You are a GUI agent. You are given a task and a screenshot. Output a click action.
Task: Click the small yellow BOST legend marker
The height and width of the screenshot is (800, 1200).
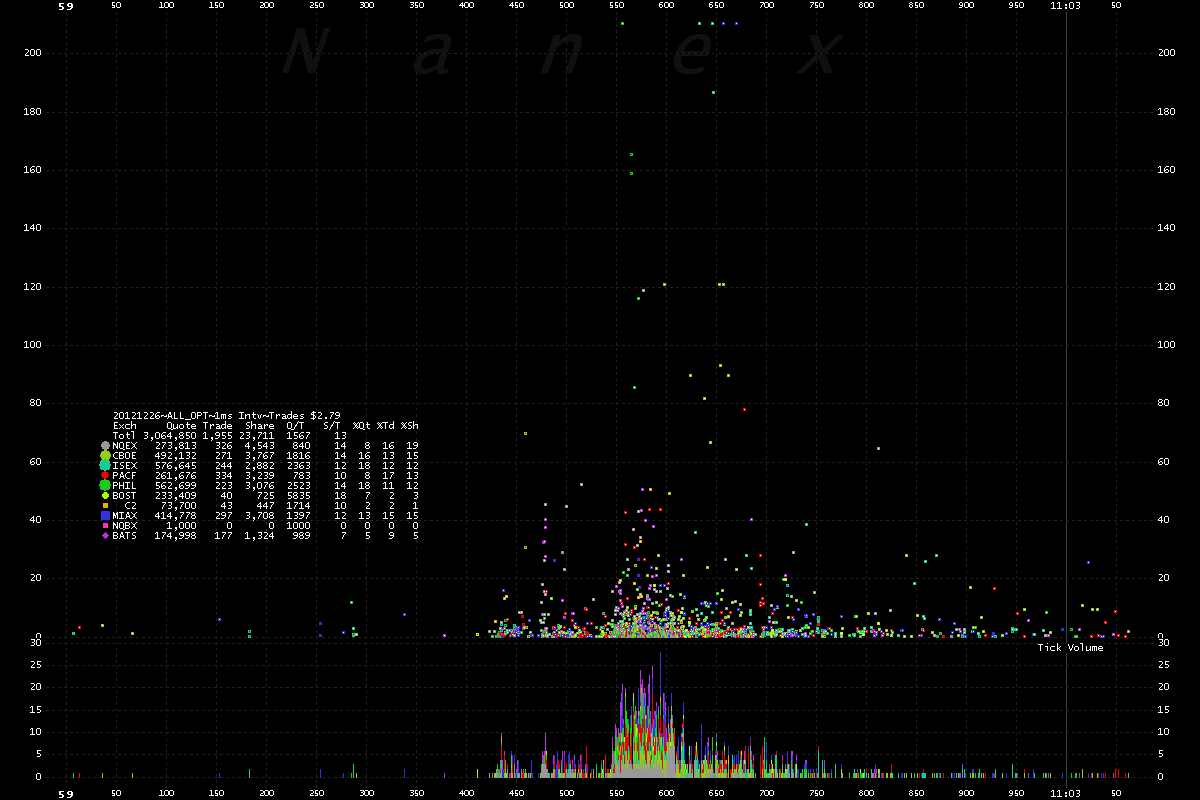tap(105, 495)
